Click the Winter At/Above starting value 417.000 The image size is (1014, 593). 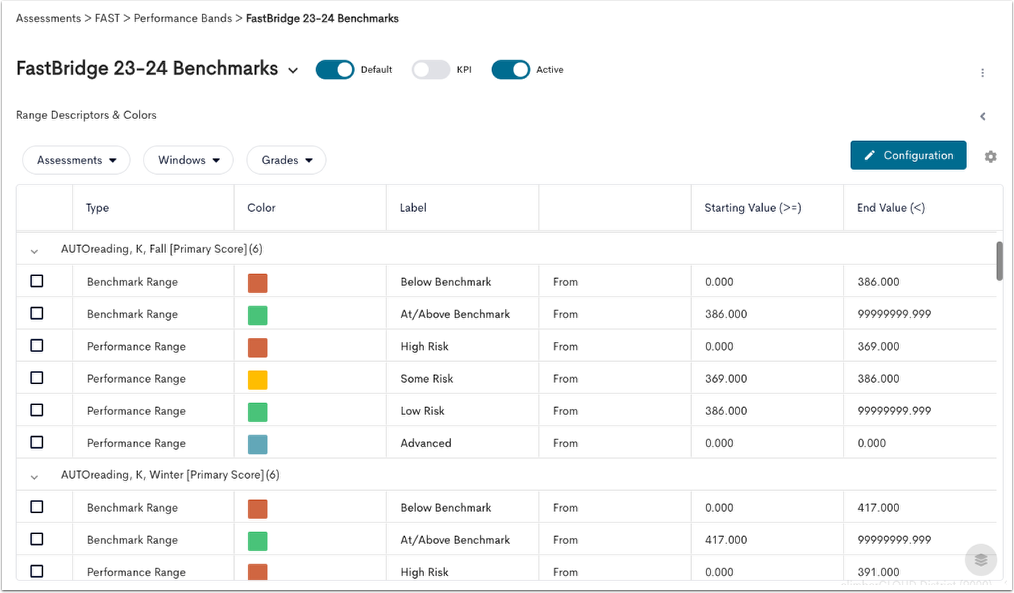[726, 541]
